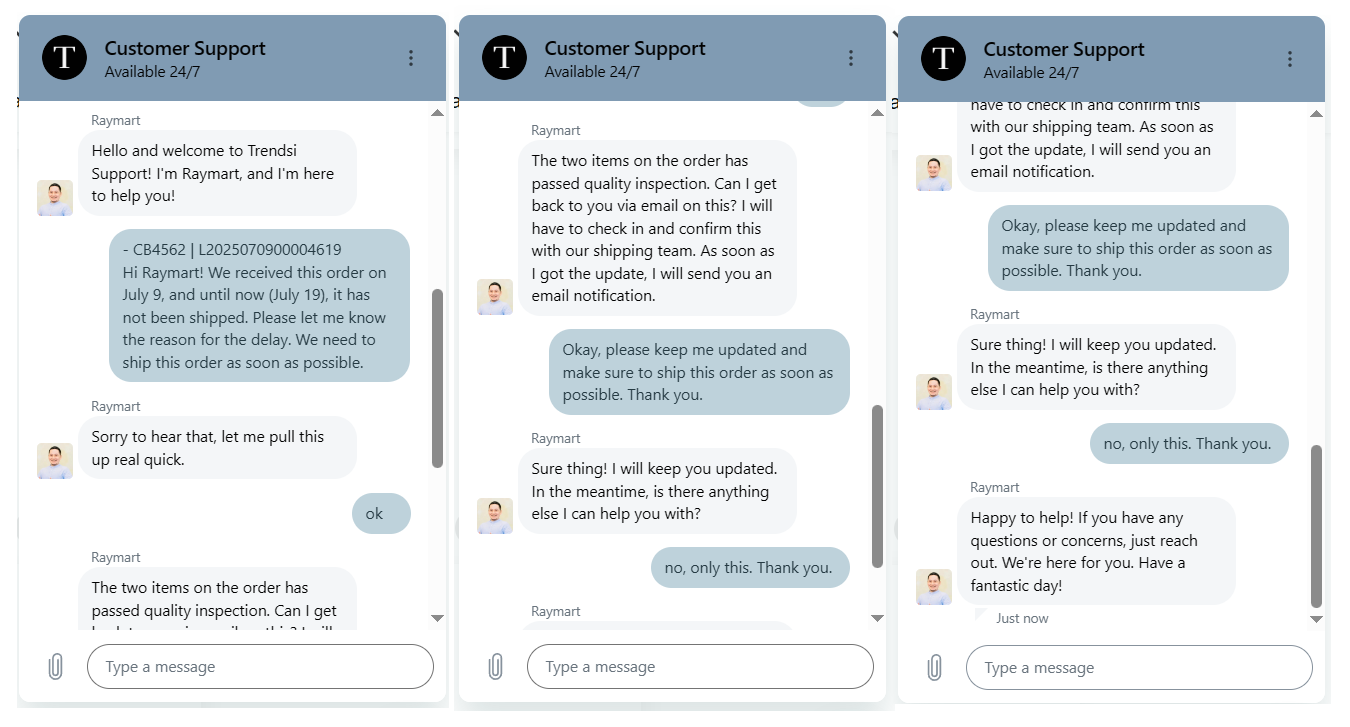The height and width of the screenshot is (727, 1350).
Task: Focus the message input in left chat
Action: (x=260, y=667)
